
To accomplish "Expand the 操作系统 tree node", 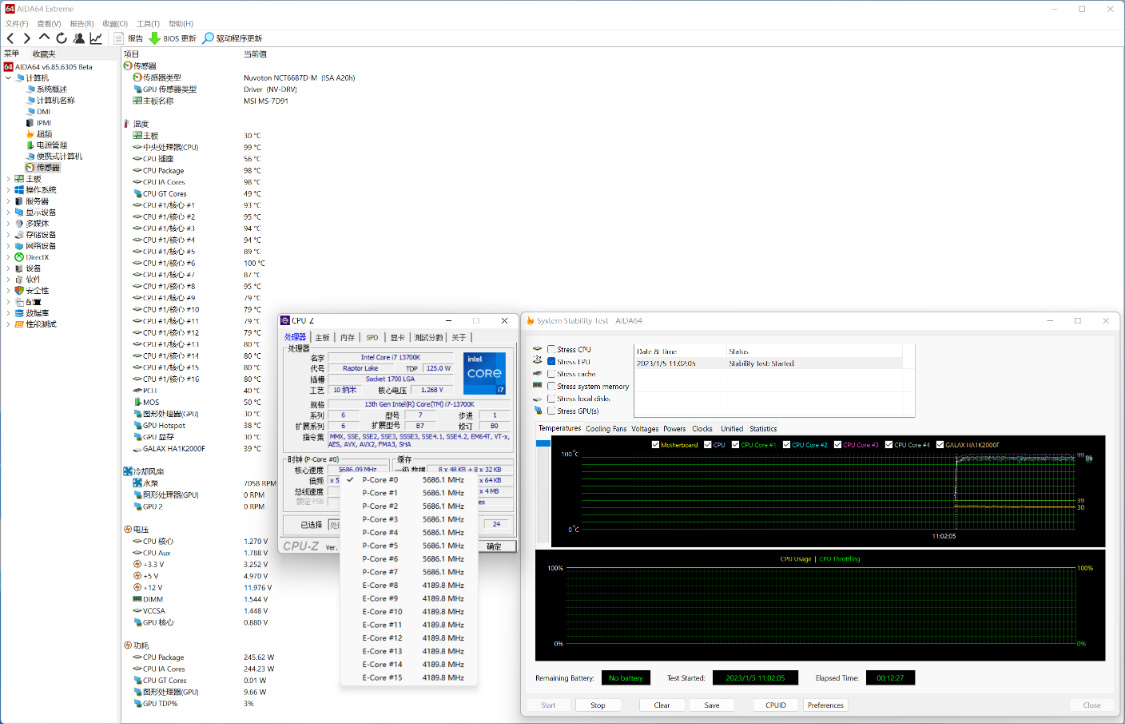I will pos(9,190).
